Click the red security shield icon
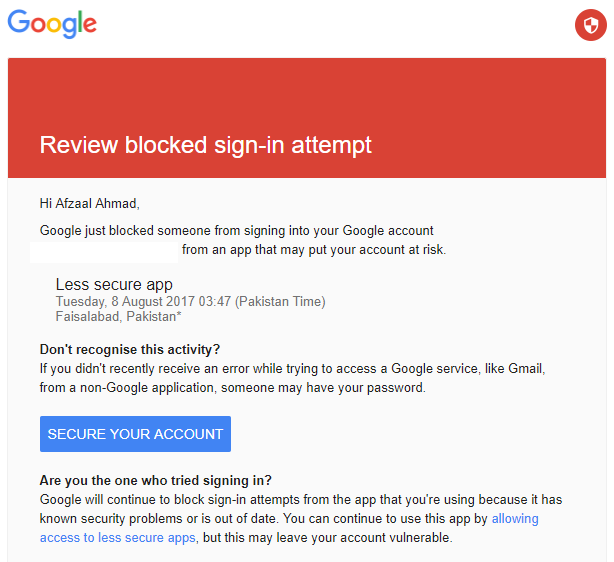 click(x=589, y=25)
